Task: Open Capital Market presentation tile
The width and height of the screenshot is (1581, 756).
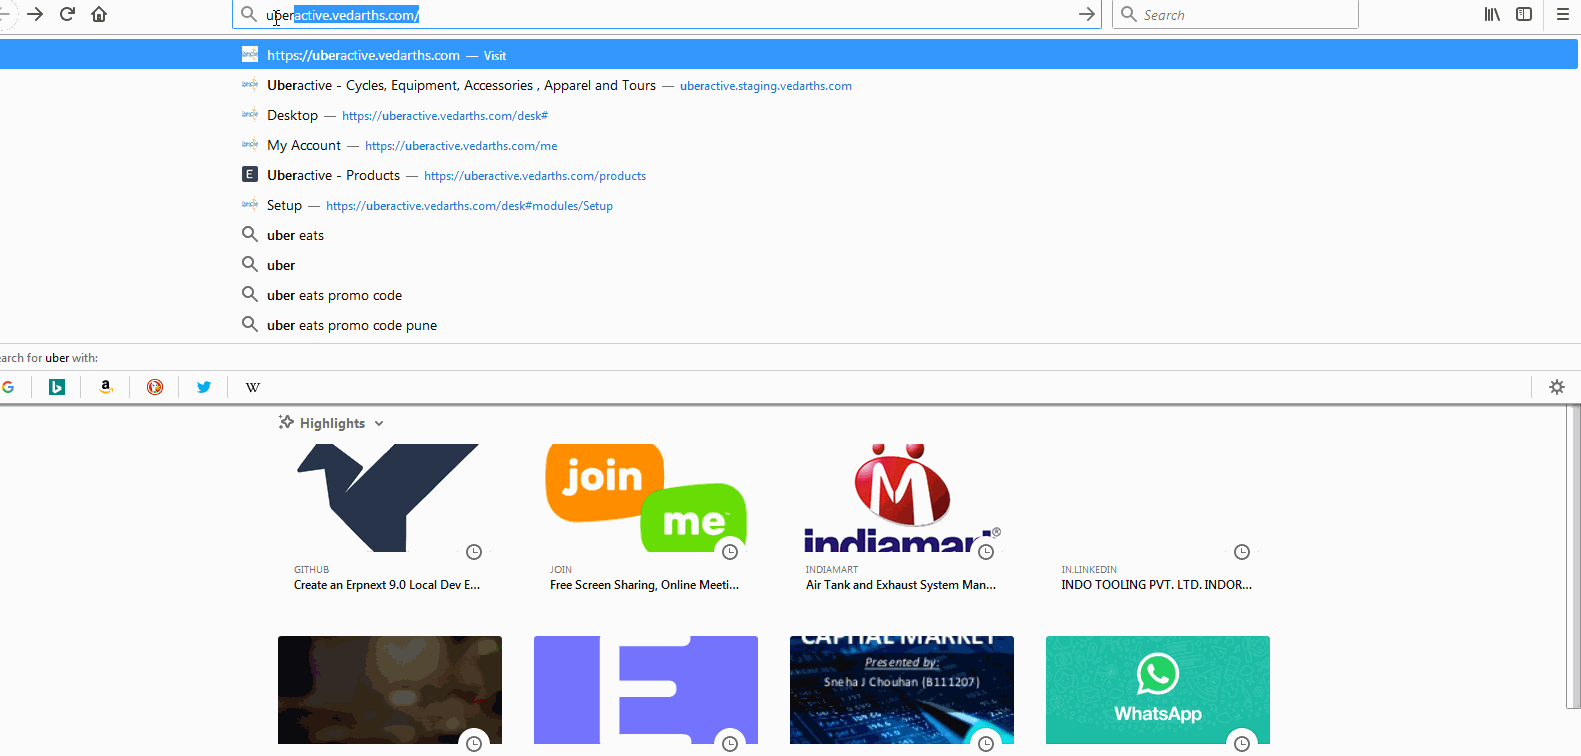Action: [x=902, y=690]
